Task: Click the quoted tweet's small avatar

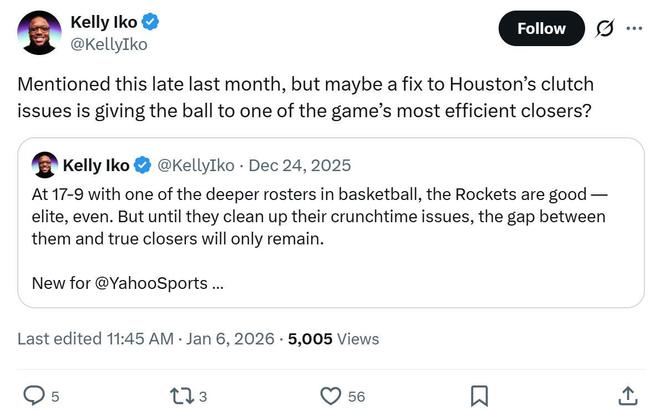Action: click(x=44, y=165)
